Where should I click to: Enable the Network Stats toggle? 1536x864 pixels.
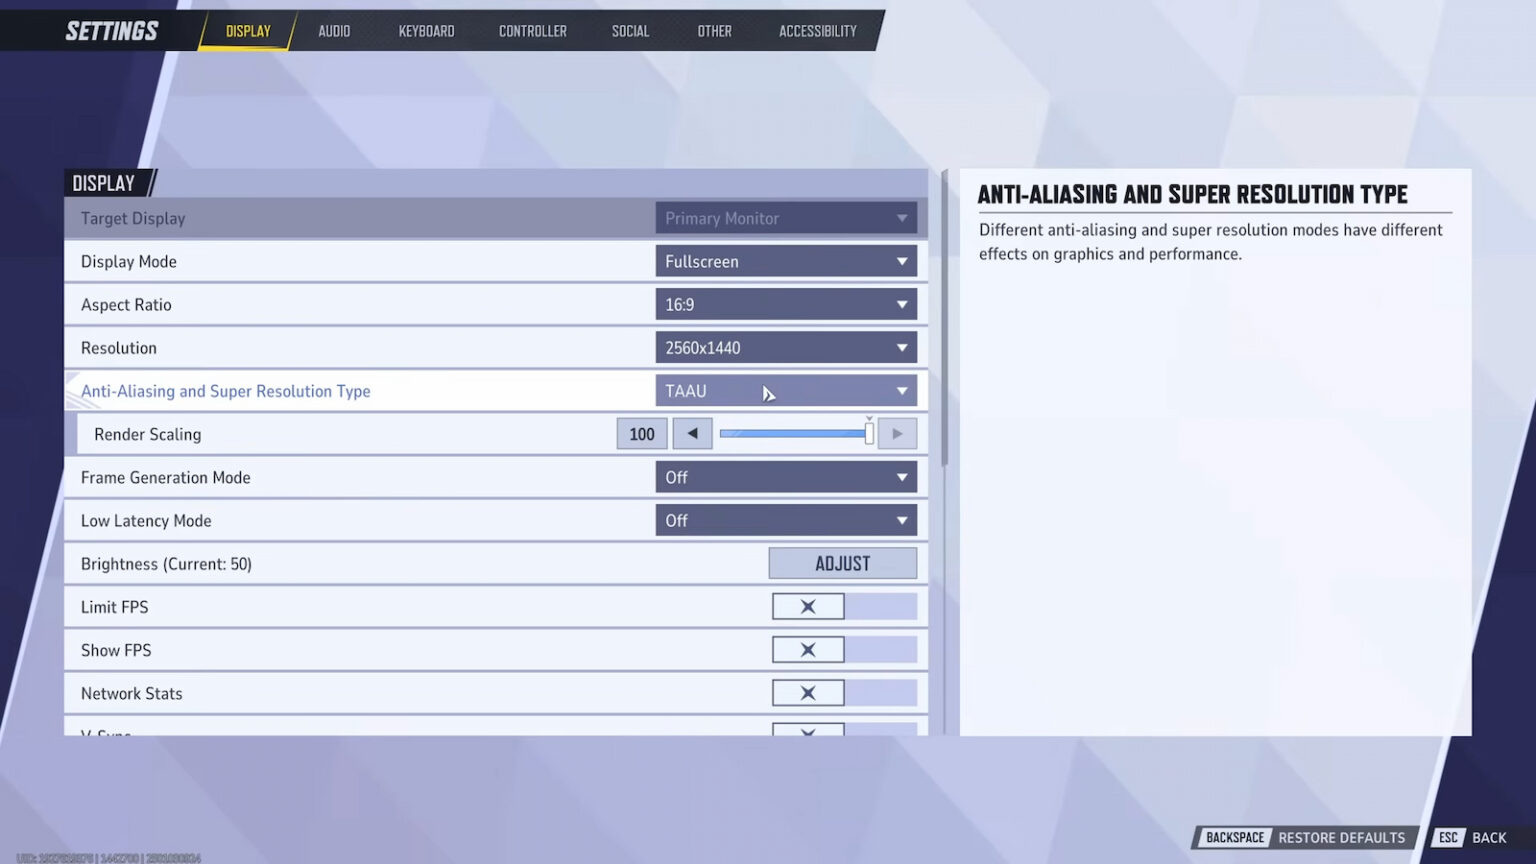pos(807,692)
